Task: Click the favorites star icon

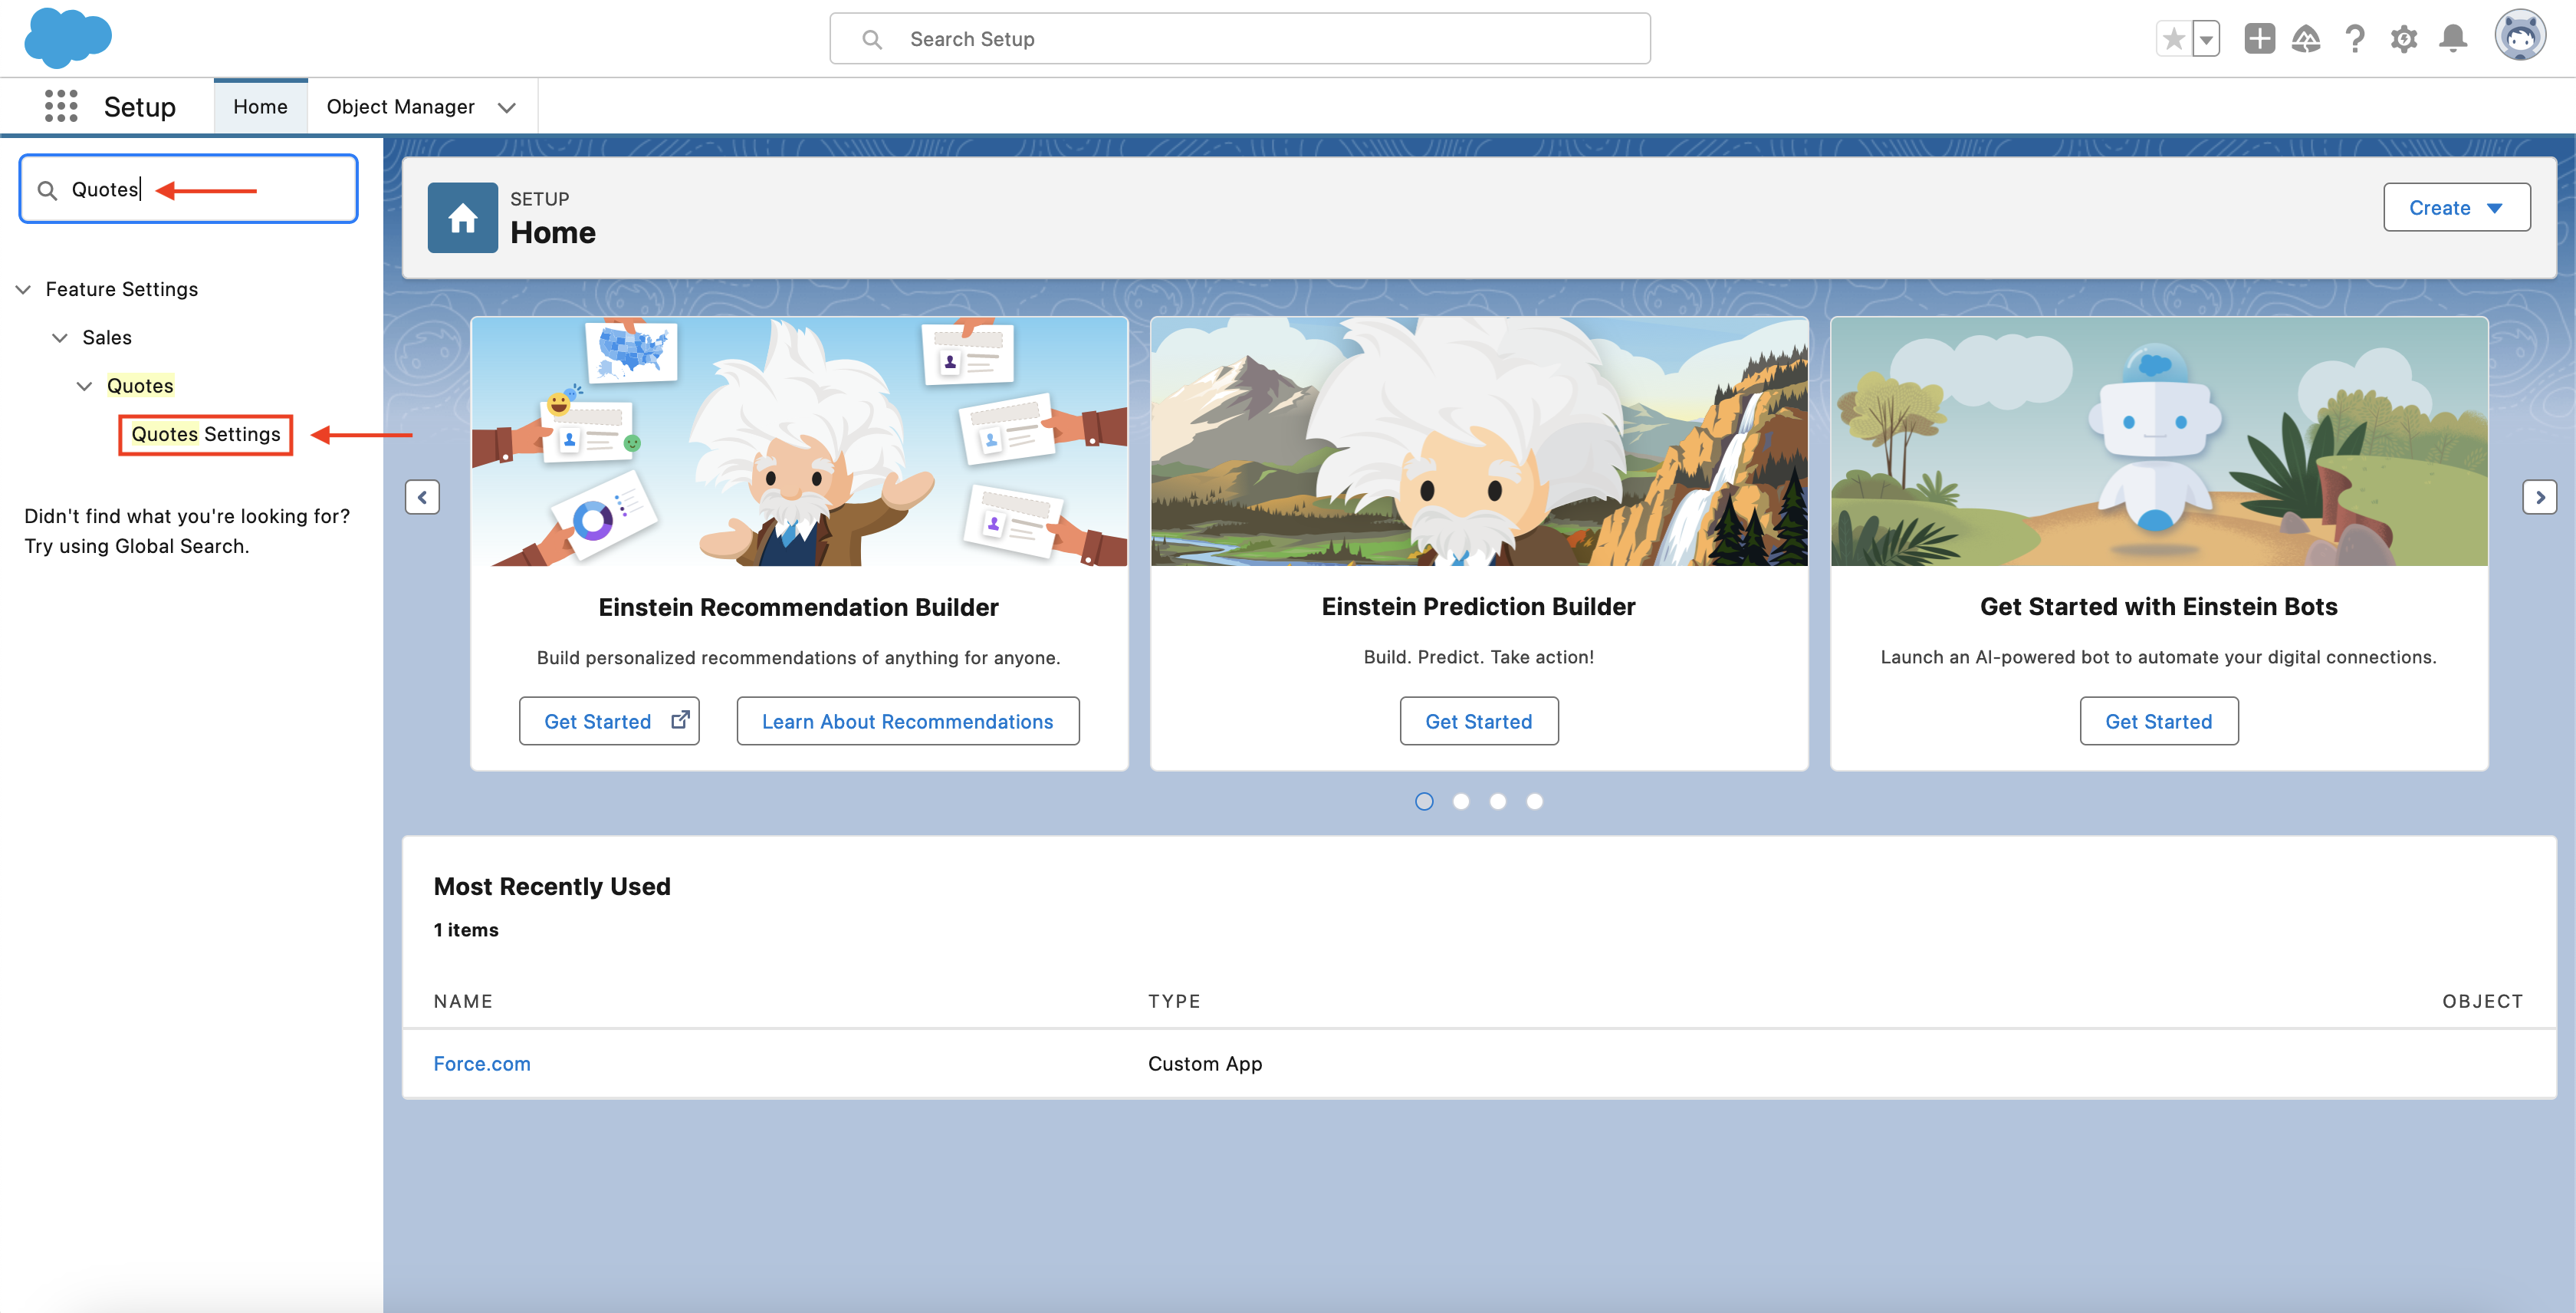Action: point(2173,39)
